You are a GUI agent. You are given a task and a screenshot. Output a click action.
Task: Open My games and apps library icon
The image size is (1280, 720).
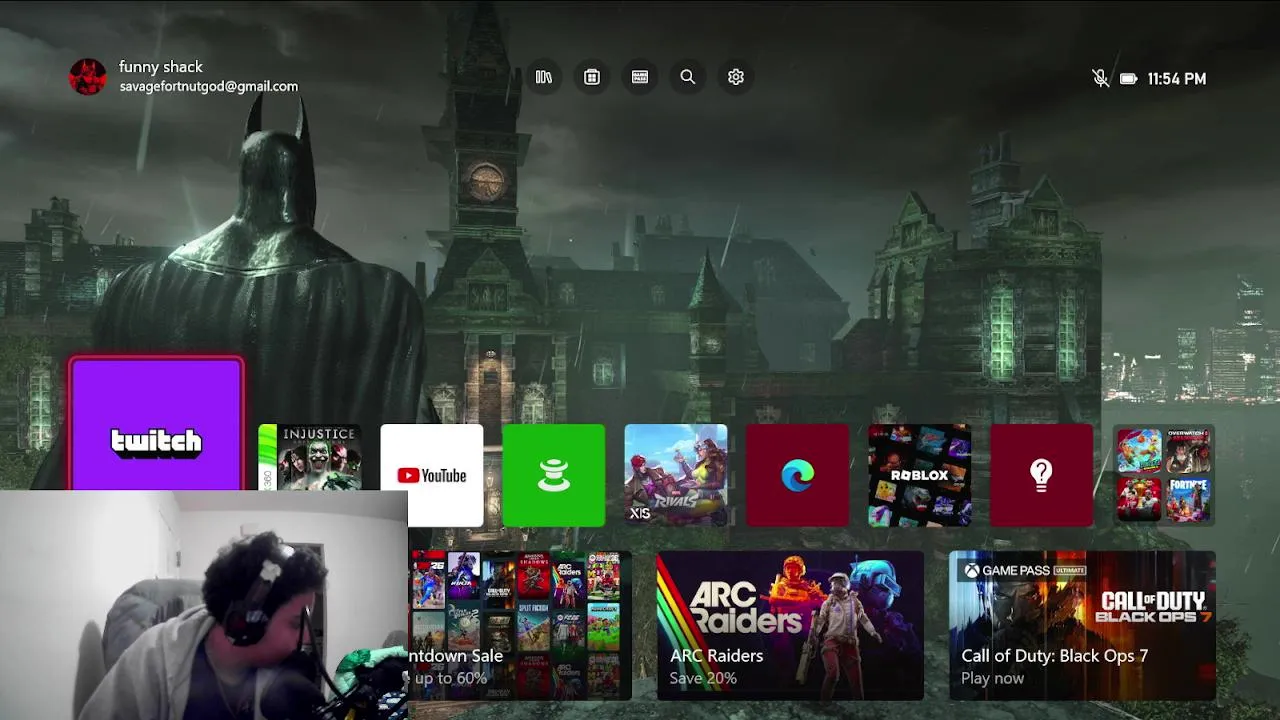click(544, 77)
